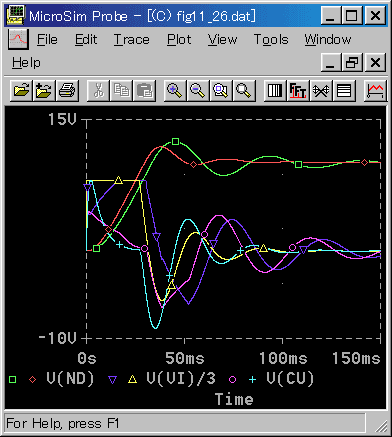
Task: Toggle the FFT toolbar icon
Action: (x=298, y=90)
